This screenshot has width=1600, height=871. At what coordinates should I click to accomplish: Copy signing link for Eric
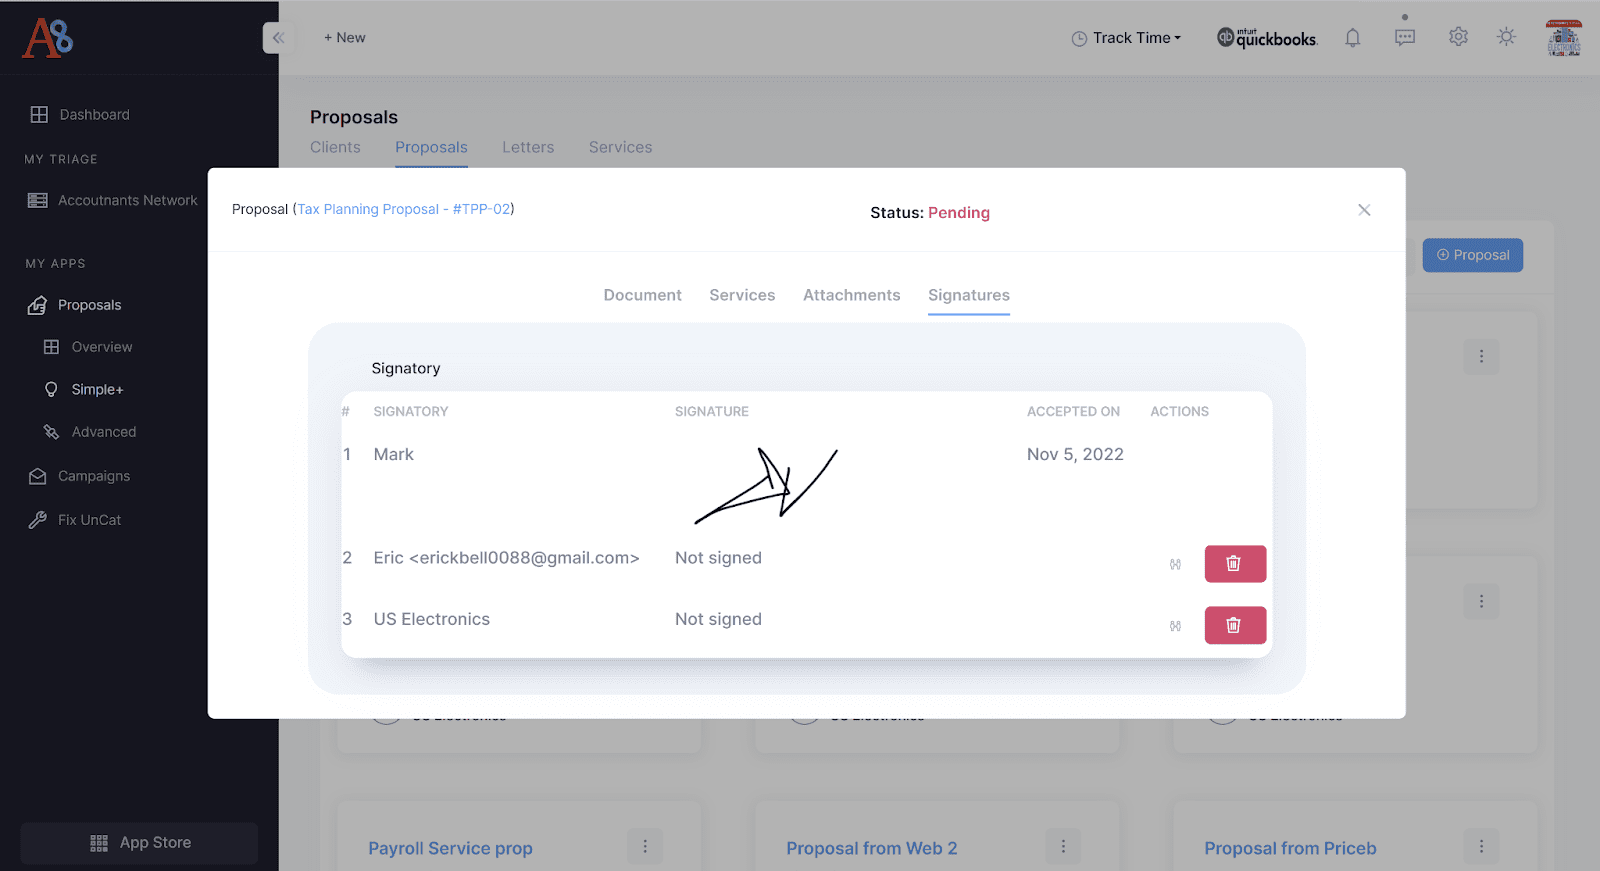click(x=1175, y=565)
